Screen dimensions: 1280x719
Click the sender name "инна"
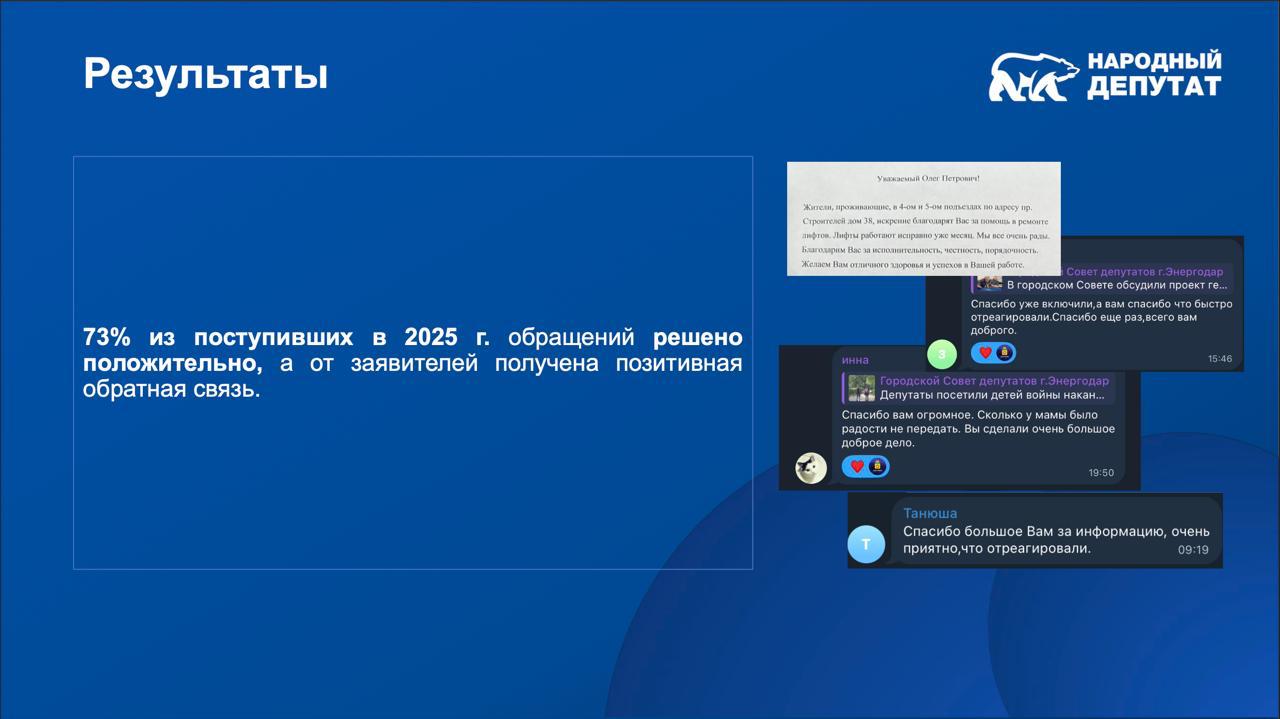click(855, 360)
